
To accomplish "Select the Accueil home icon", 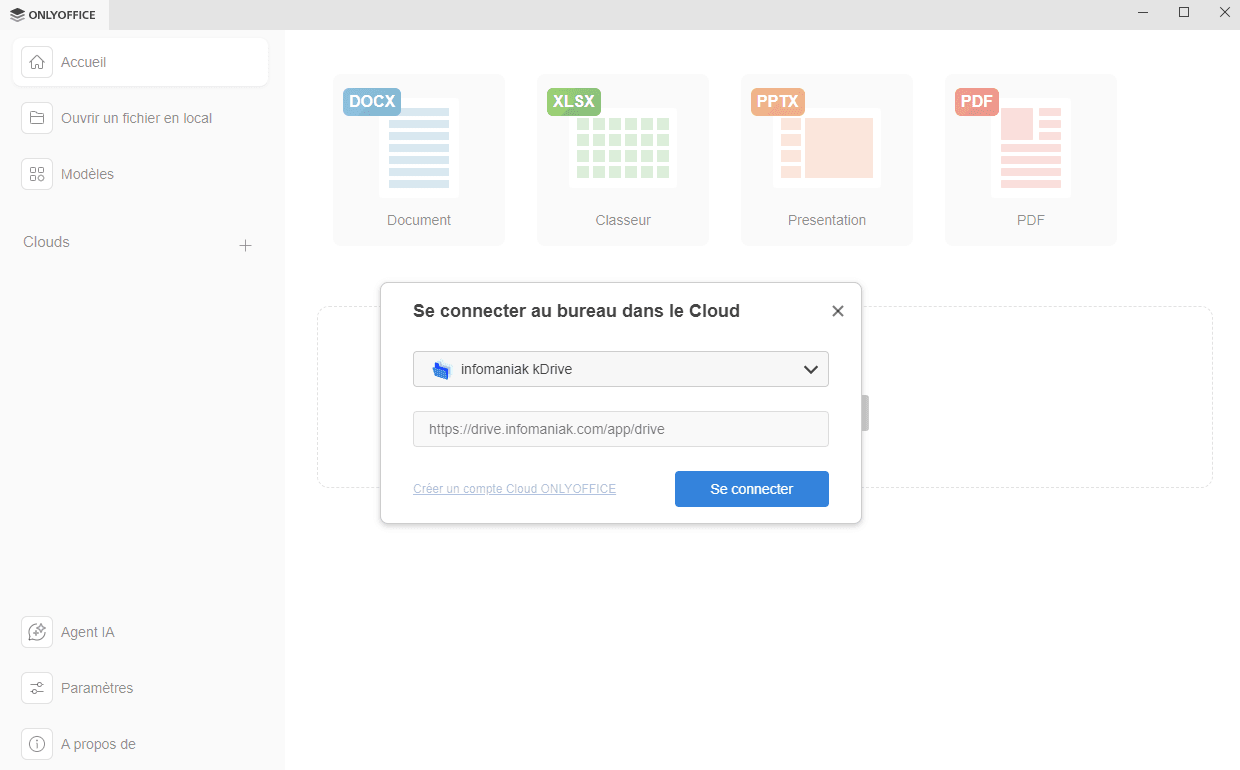I will (36, 61).
